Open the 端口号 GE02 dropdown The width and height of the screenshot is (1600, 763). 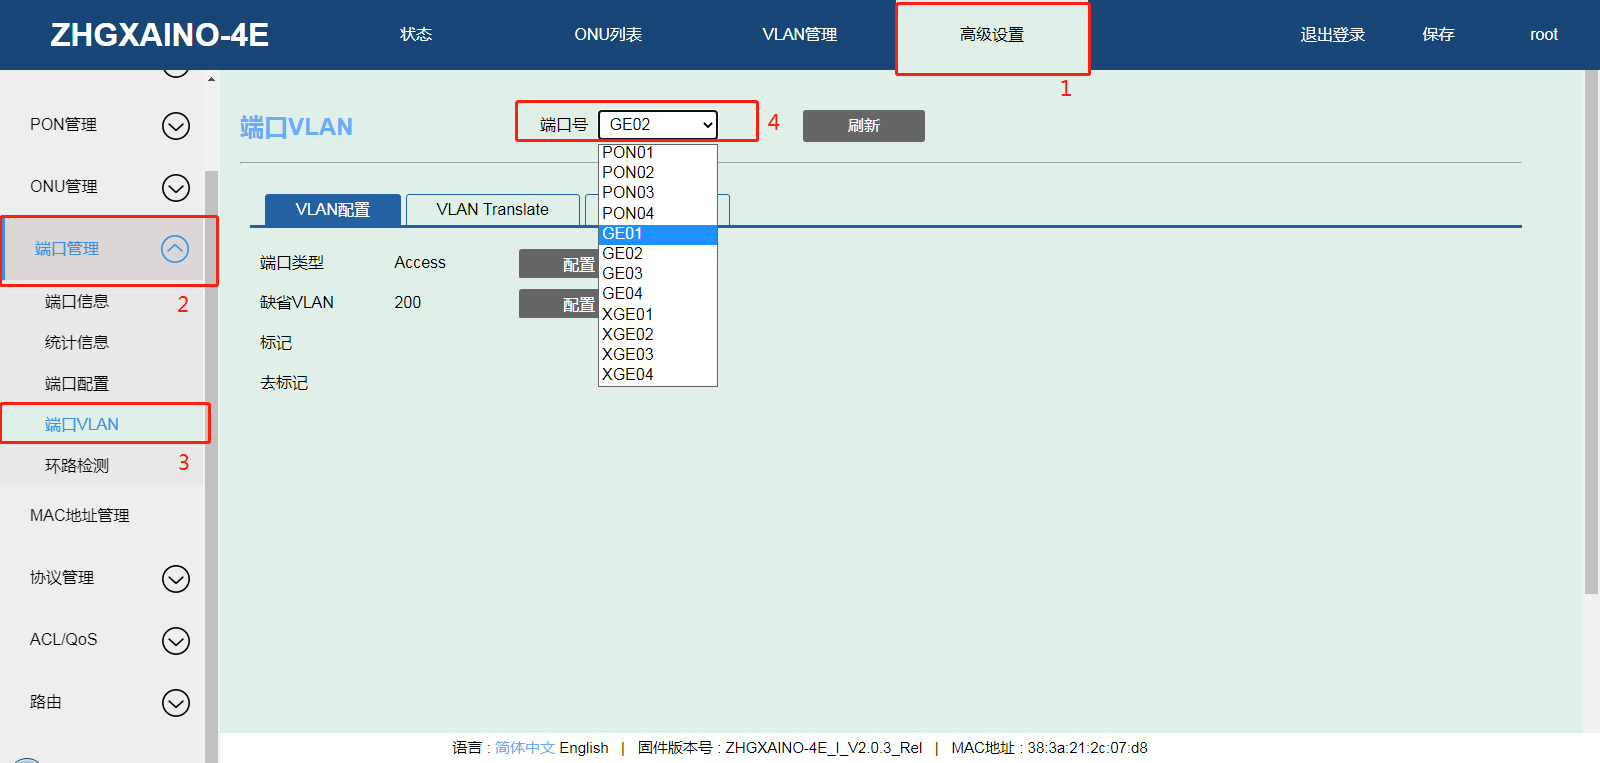658,125
